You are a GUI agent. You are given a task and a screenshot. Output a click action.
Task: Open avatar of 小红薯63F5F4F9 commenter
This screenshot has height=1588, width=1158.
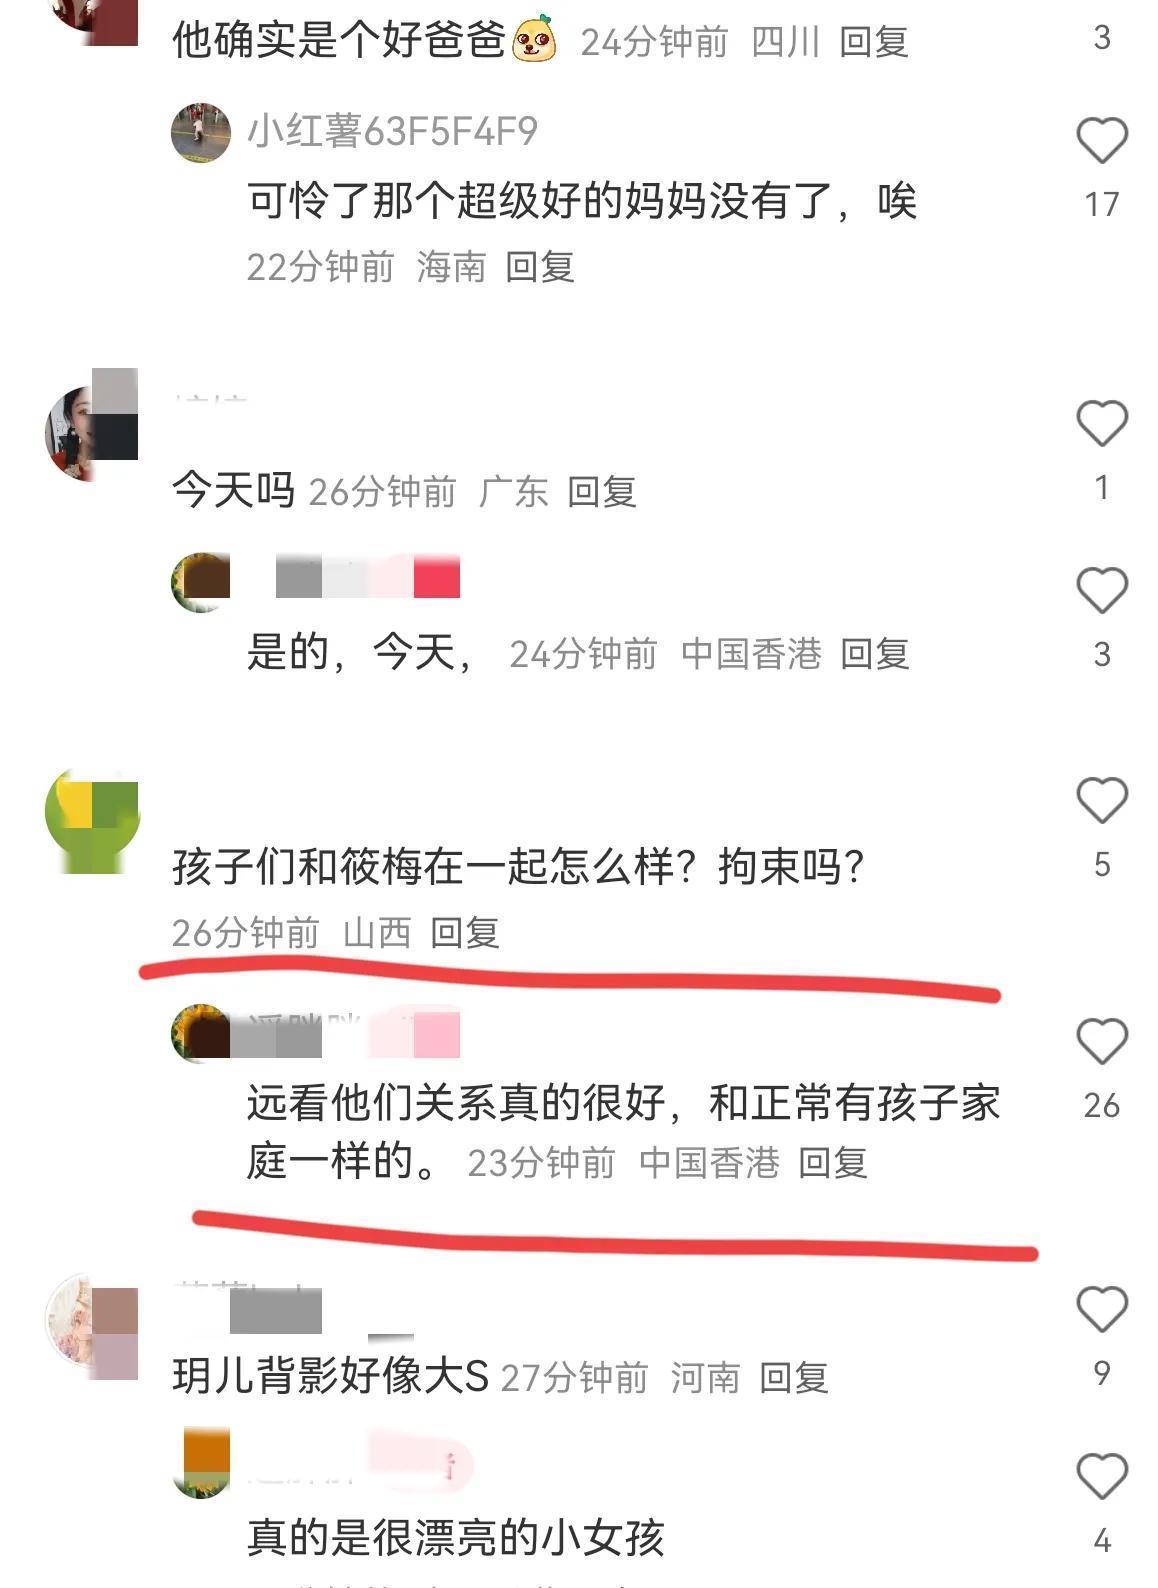click(201, 132)
